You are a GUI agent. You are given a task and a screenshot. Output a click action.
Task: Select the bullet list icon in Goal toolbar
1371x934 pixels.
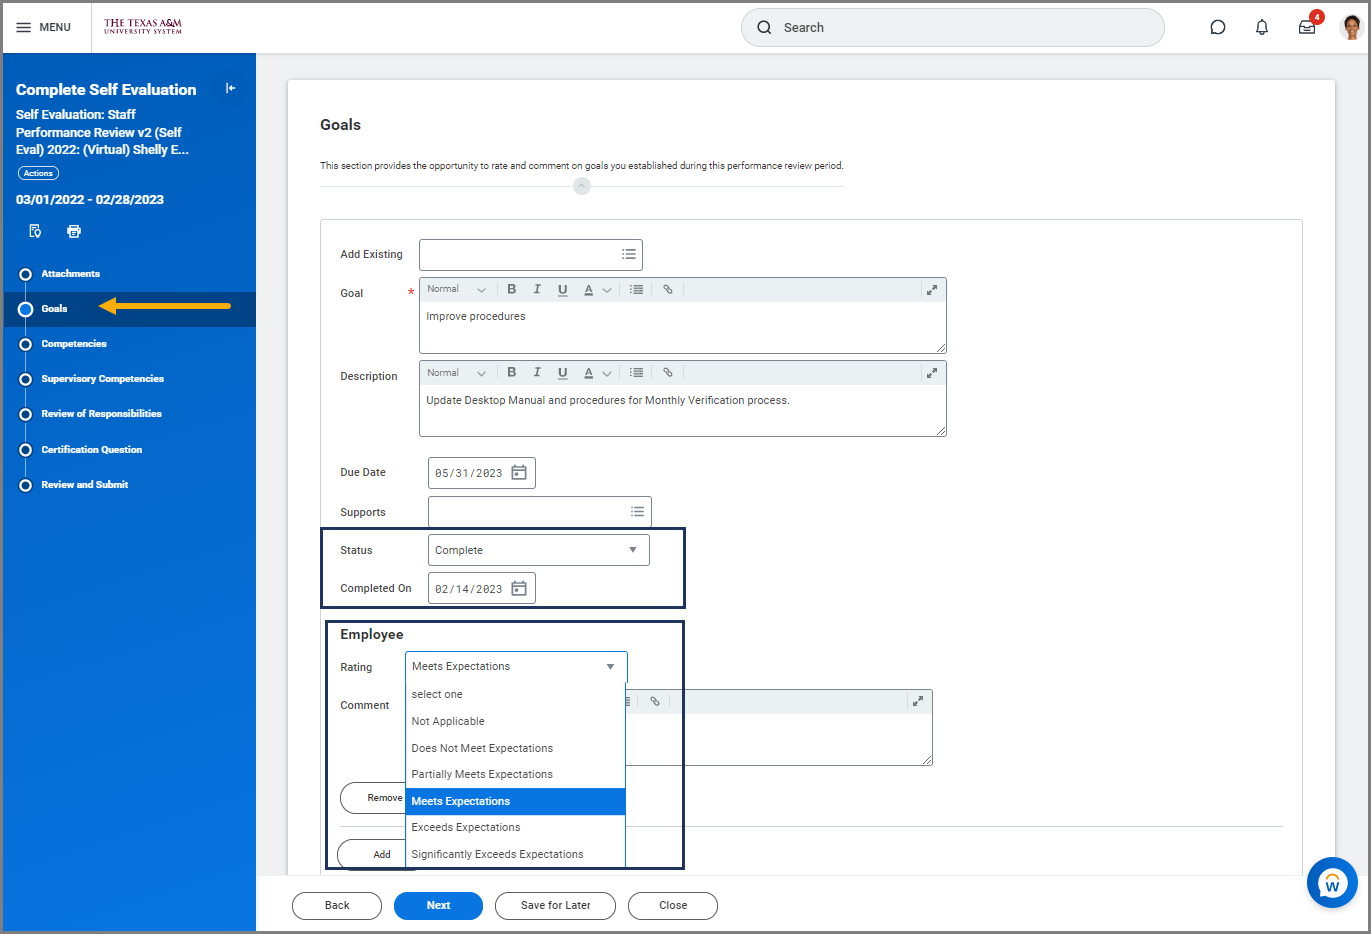tap(636, 289)
